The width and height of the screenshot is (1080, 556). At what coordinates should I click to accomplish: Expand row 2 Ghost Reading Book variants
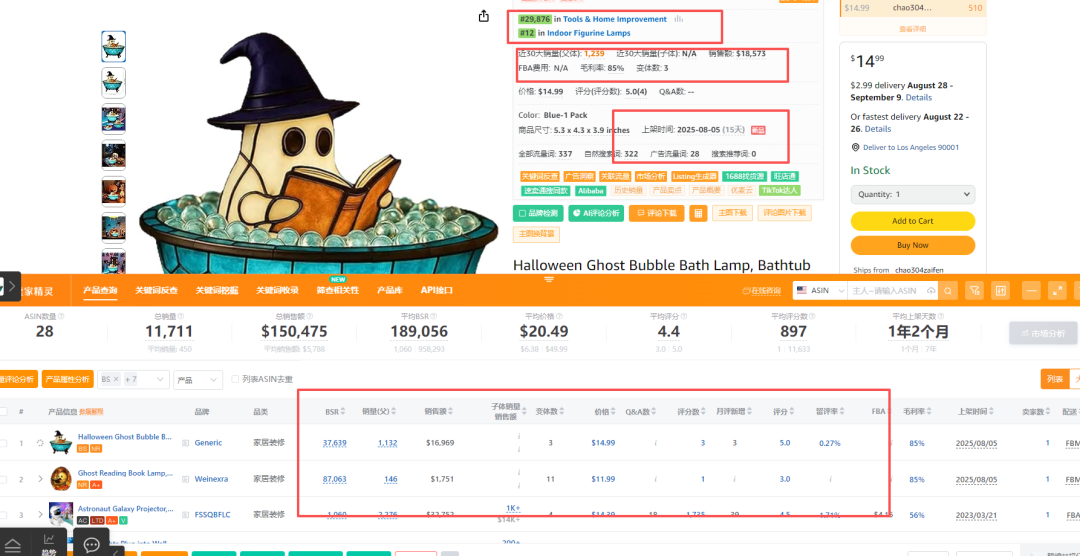[40, 479]
